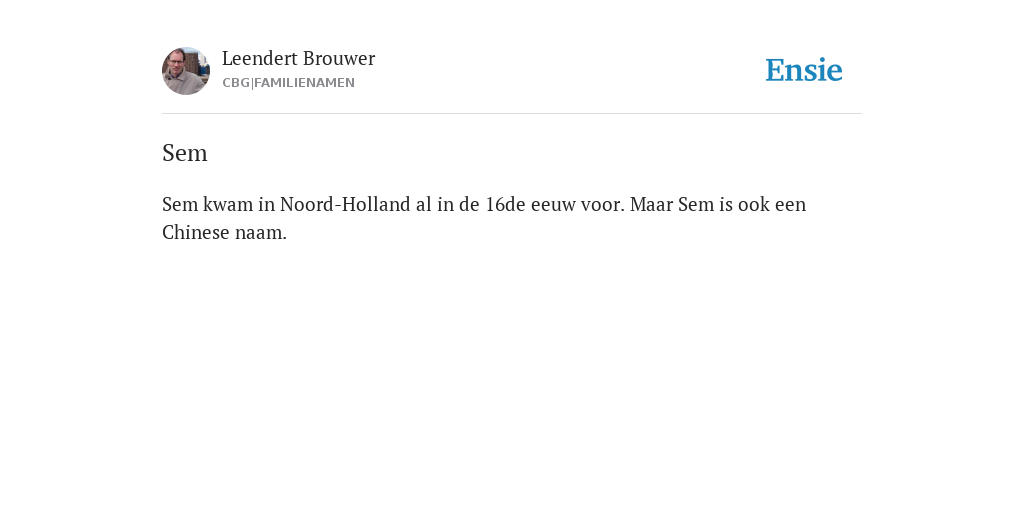The image size is (1024, 512).
Task: Click the words Chinese naam
Action: (224, 232)
